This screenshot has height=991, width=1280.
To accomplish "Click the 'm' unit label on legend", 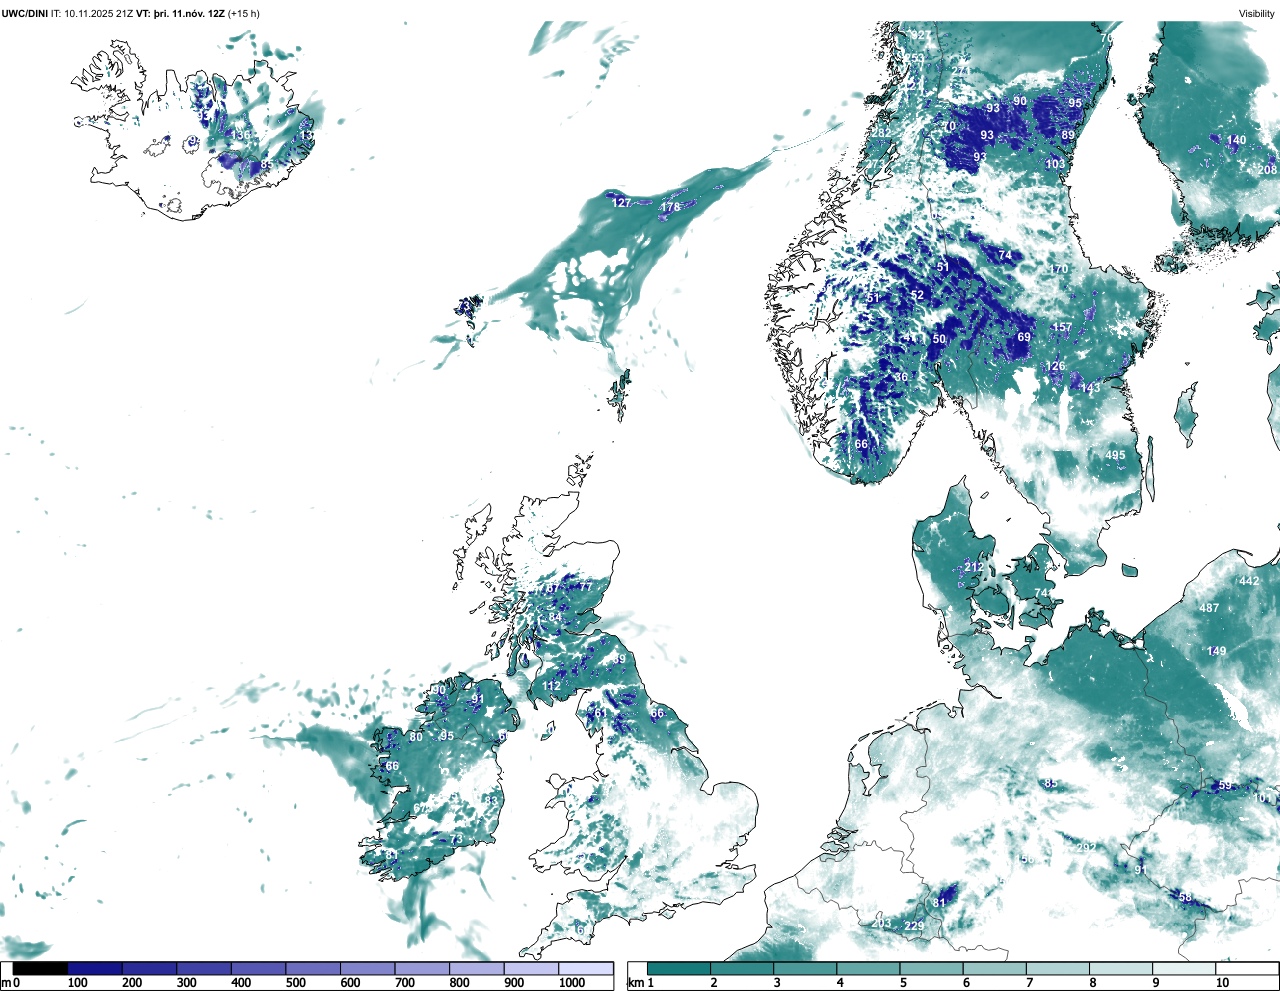I will coord(6,983).
